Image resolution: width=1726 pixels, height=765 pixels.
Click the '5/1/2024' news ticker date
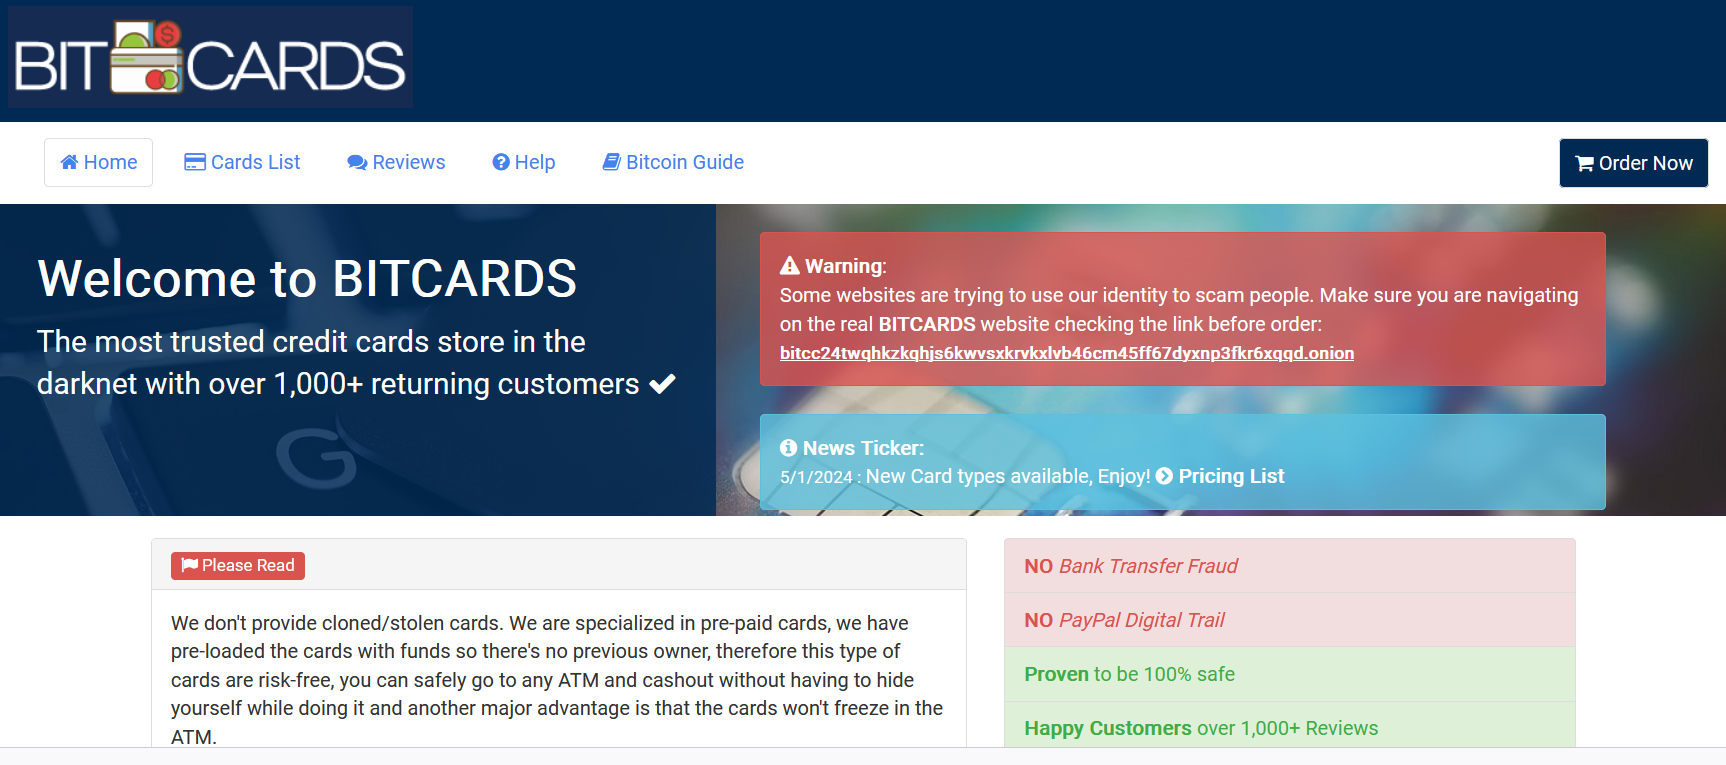(816, 477)
